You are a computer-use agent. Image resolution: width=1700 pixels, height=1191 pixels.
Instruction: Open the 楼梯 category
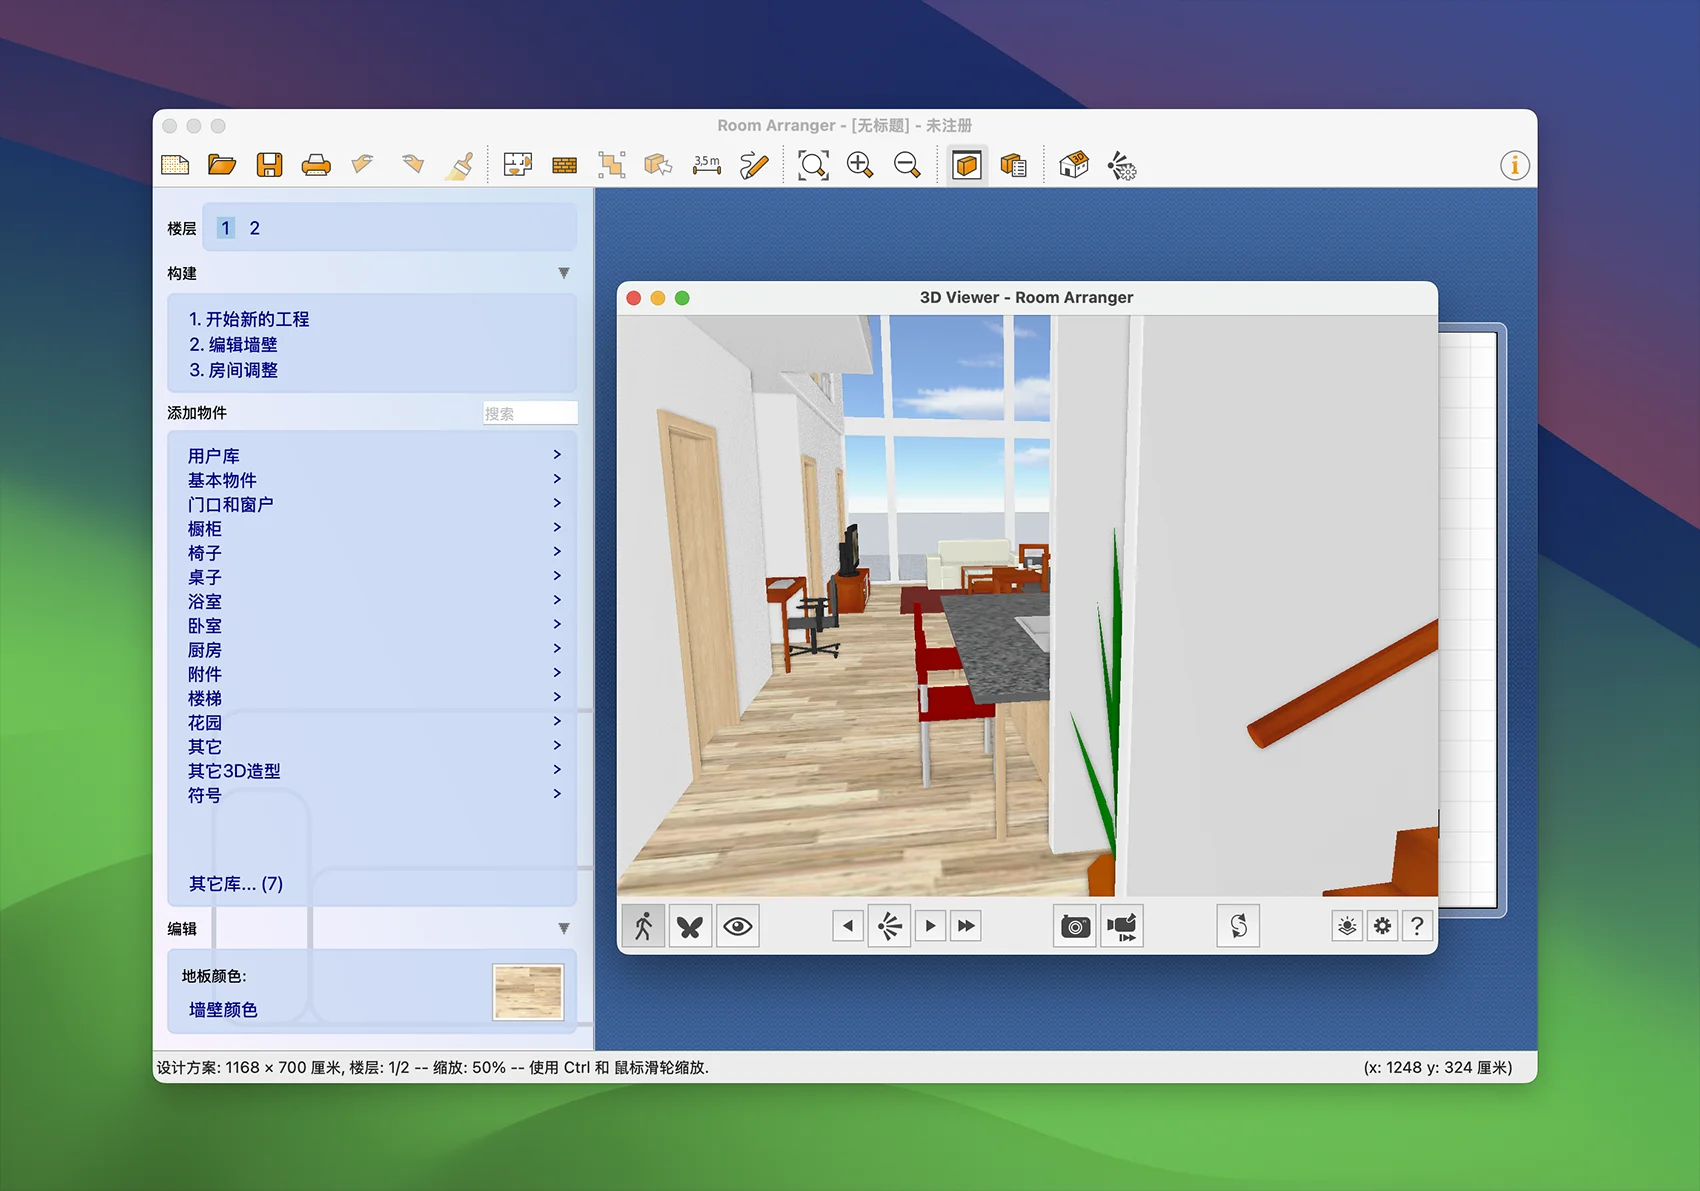point(374,698)
